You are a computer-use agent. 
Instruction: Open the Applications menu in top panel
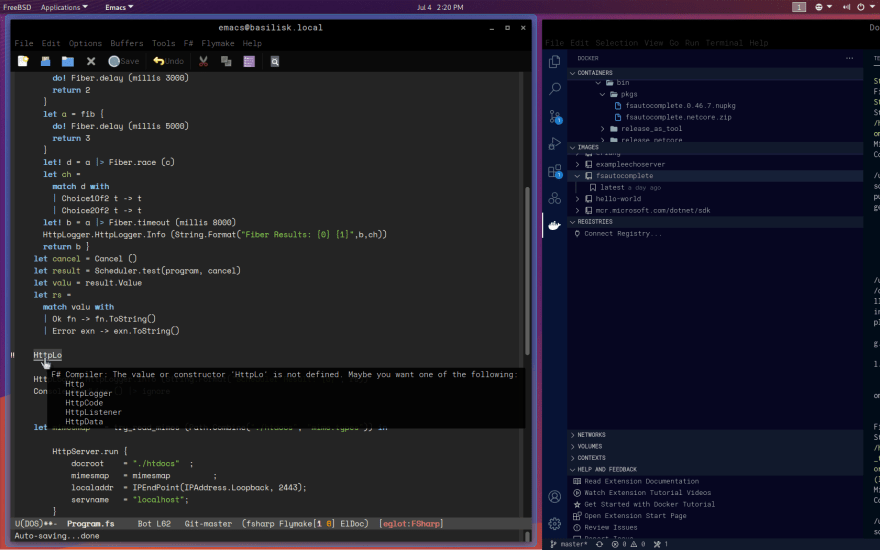[64, 7]
